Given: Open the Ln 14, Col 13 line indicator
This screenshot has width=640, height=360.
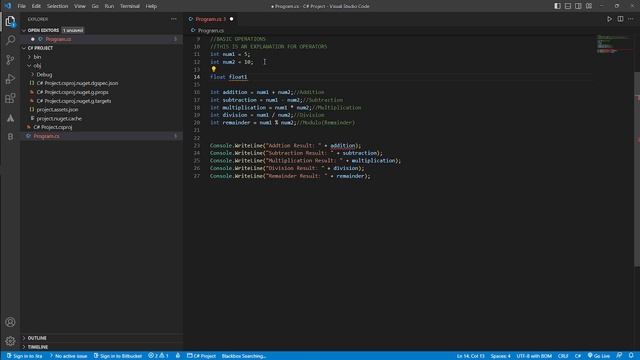Looking at the screenshot, I should 470,356.
